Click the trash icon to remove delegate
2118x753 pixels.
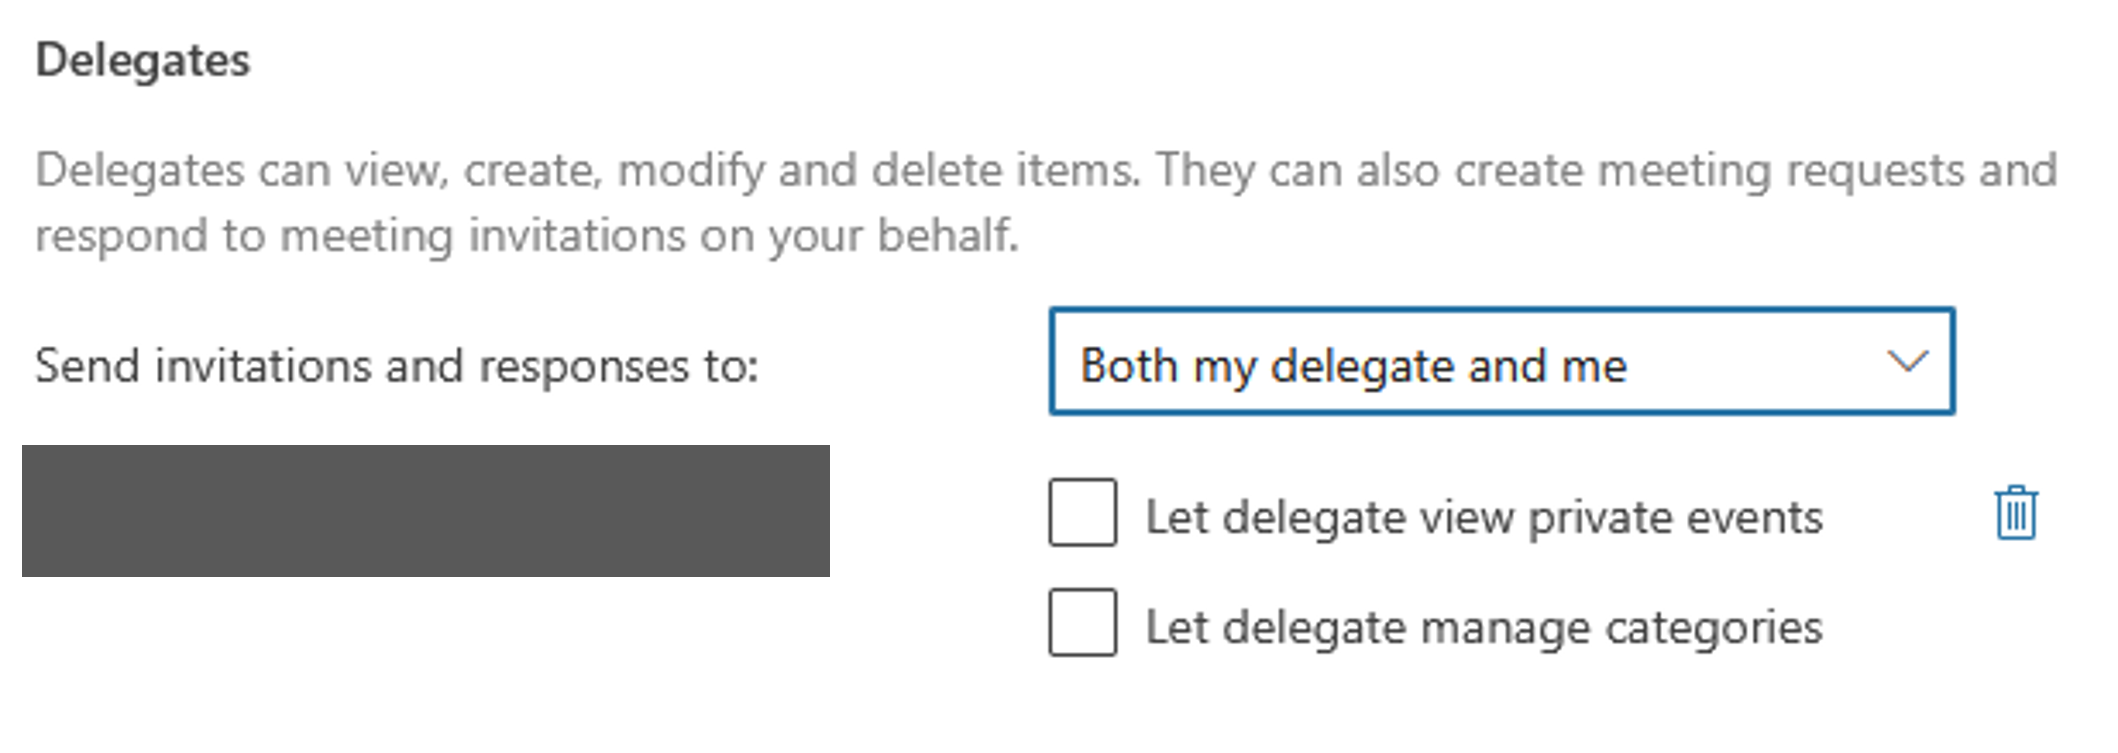click(x=2015, y=514)
